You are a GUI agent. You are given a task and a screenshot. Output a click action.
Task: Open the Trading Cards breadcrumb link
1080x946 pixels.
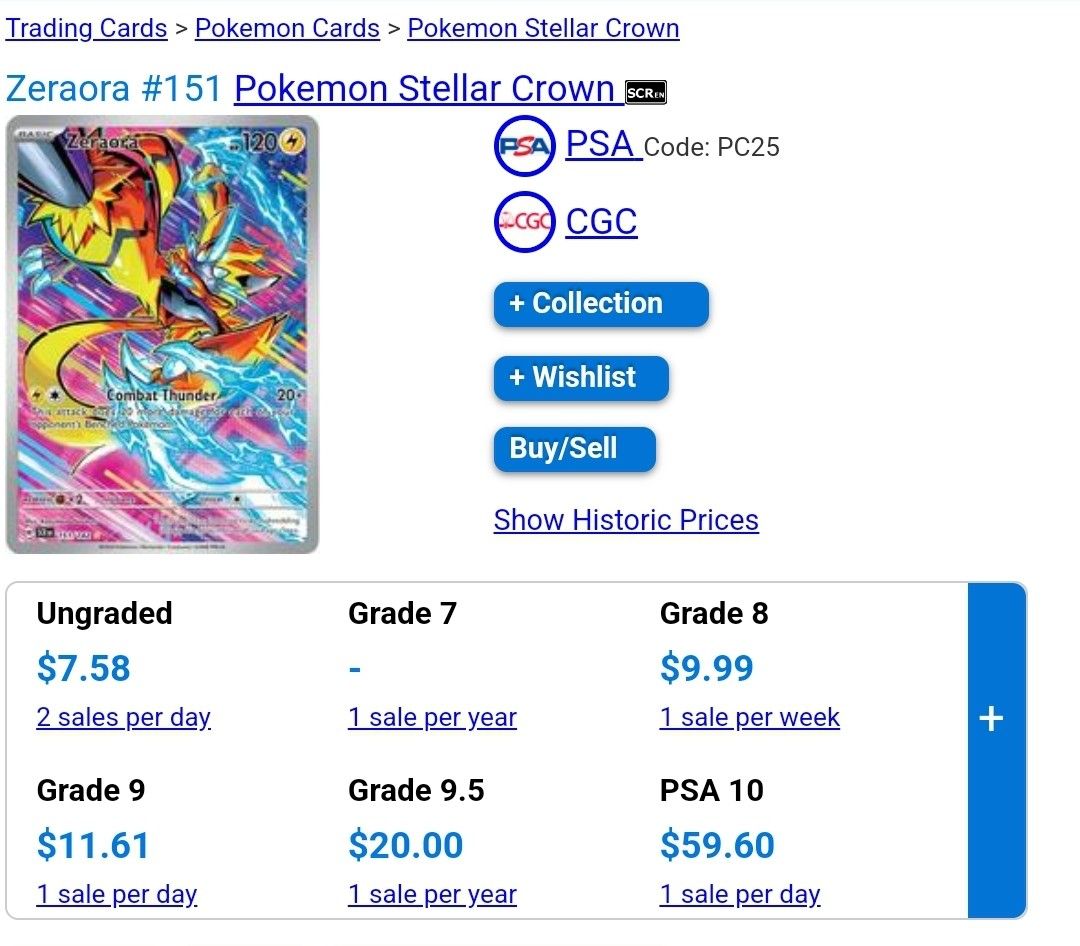point(86,28)
